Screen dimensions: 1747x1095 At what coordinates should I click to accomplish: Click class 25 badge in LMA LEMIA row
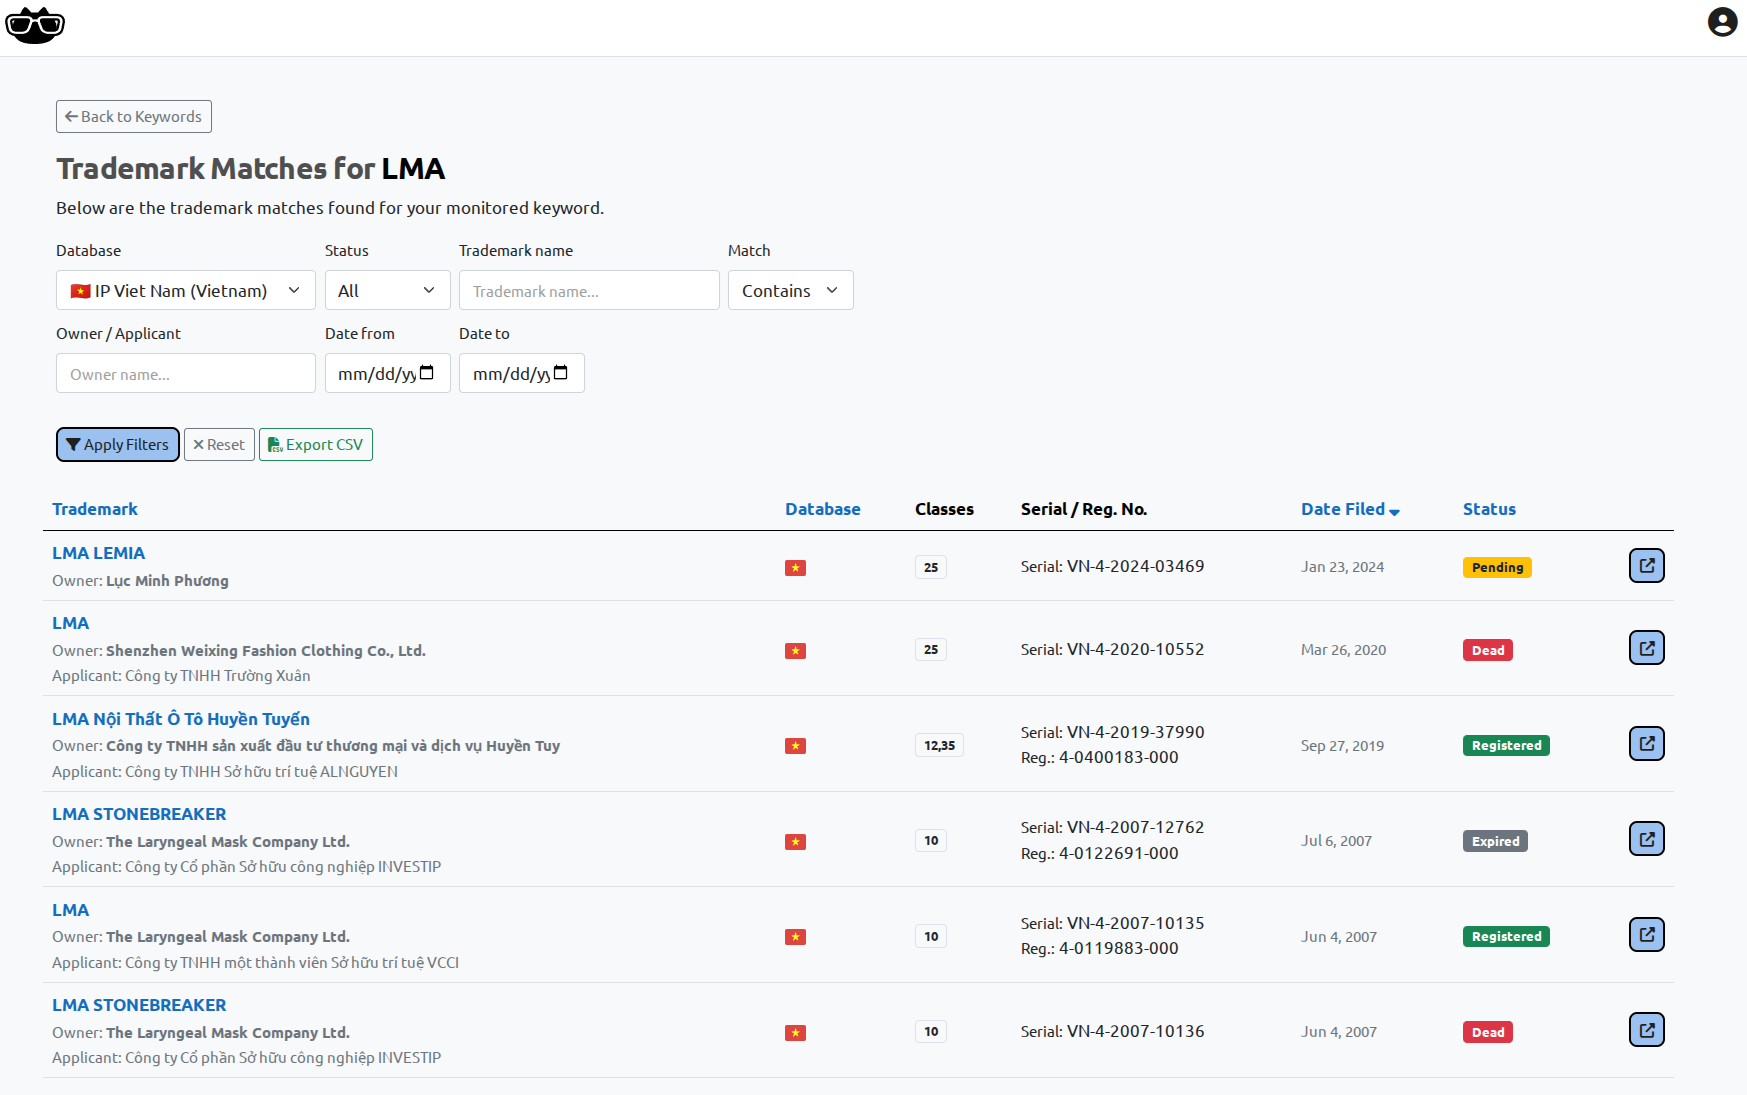tap(931, 567)
